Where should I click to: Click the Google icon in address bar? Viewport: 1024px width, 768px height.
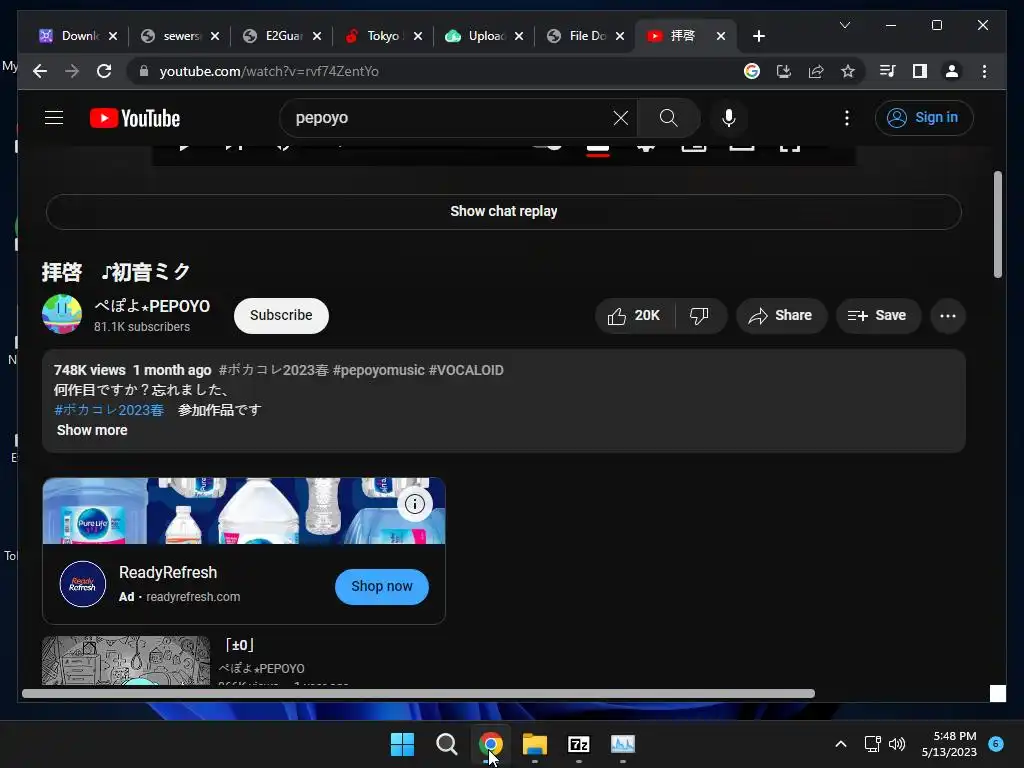(x=752, y=71)
